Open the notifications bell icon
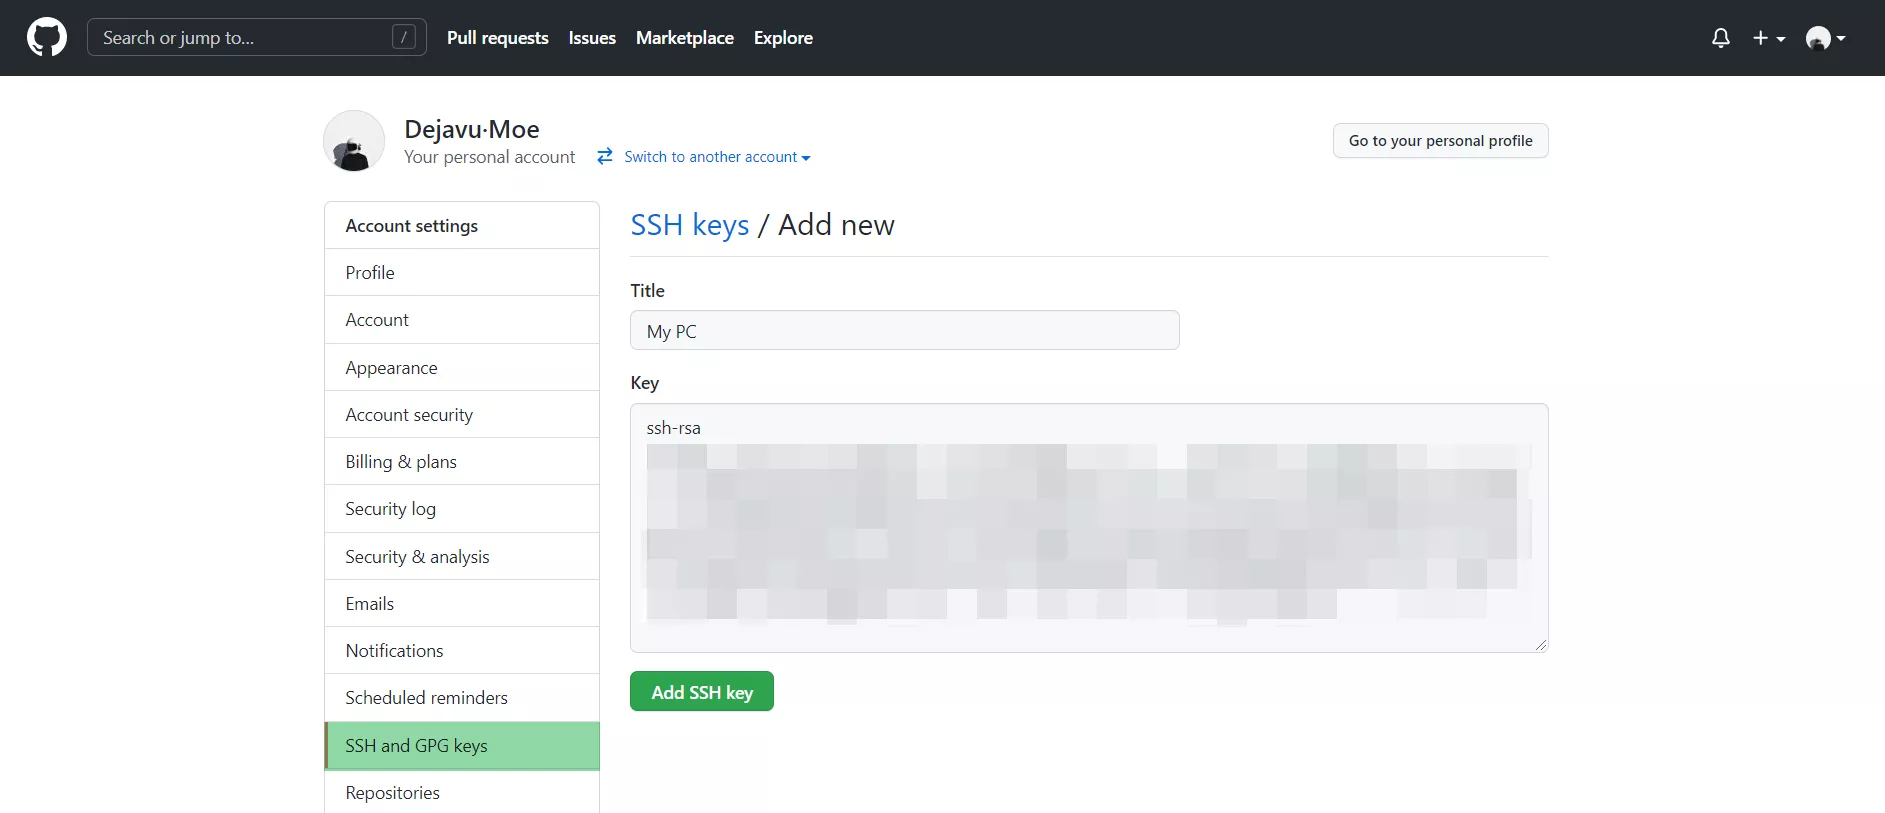1885x813 pixels. 1720,38
